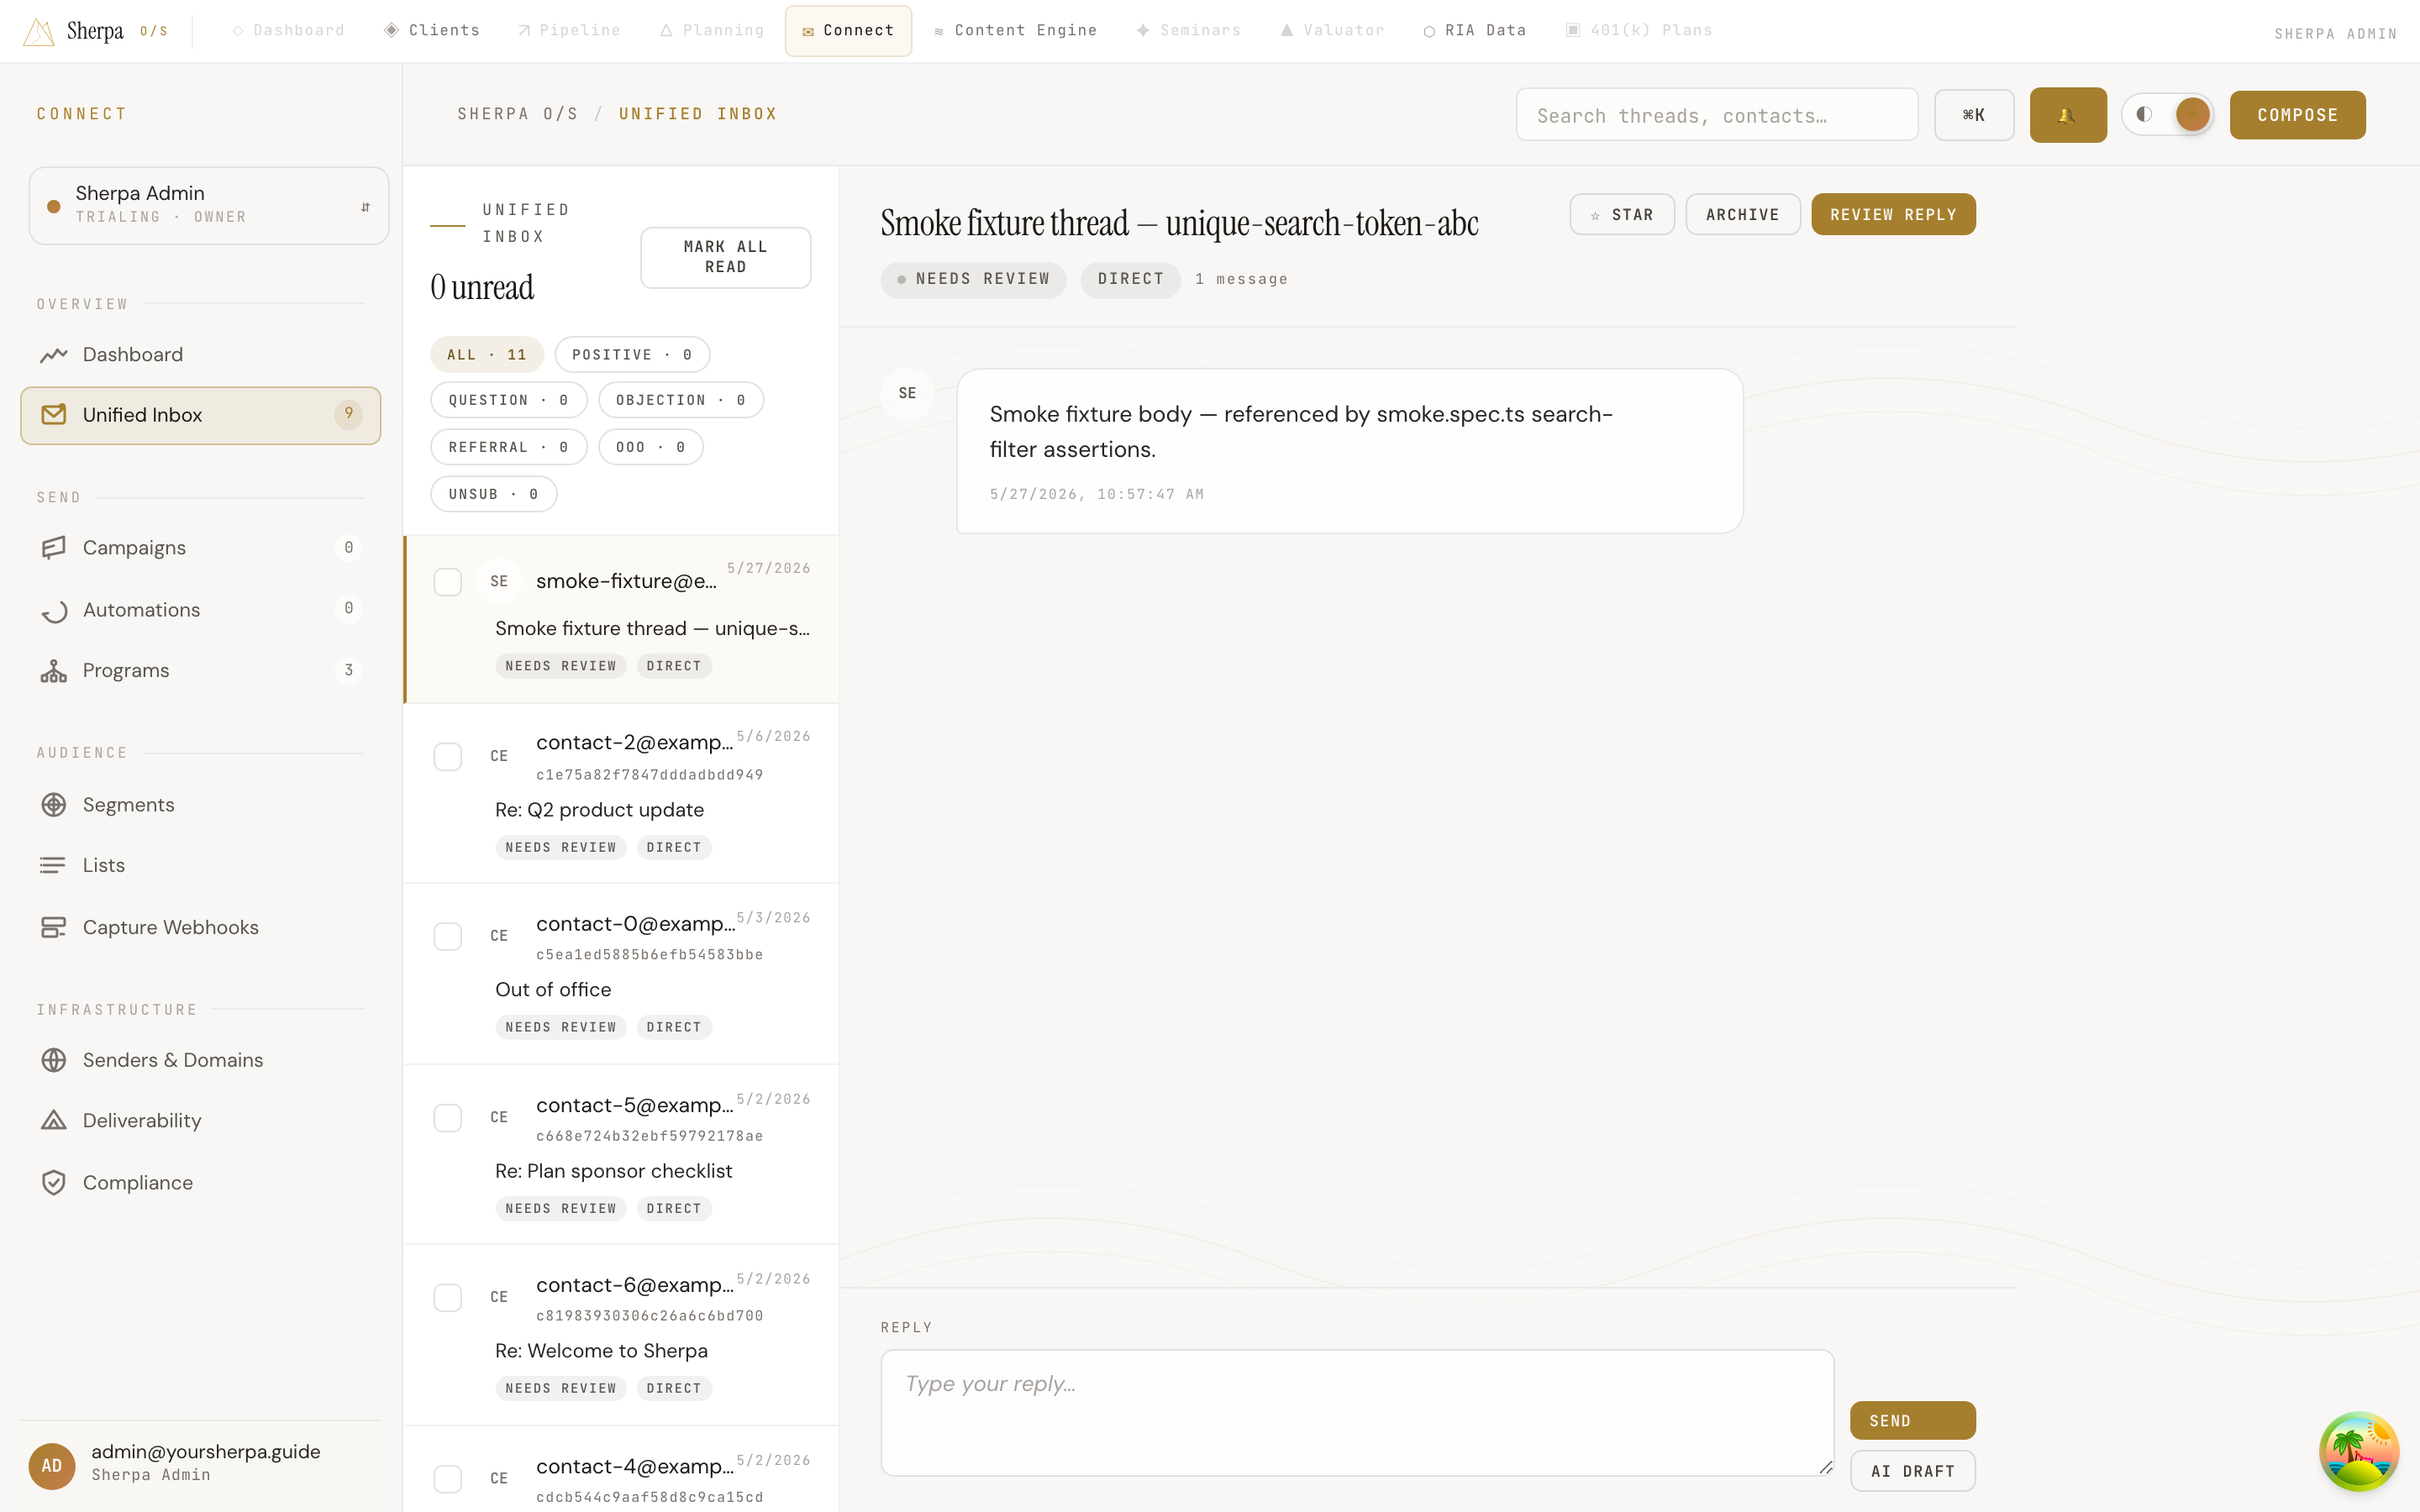The image size is (2420, 1512).
Task: Open the Pipeline top navigation tab
Action: pyautogui.click(x=569, y=31)
